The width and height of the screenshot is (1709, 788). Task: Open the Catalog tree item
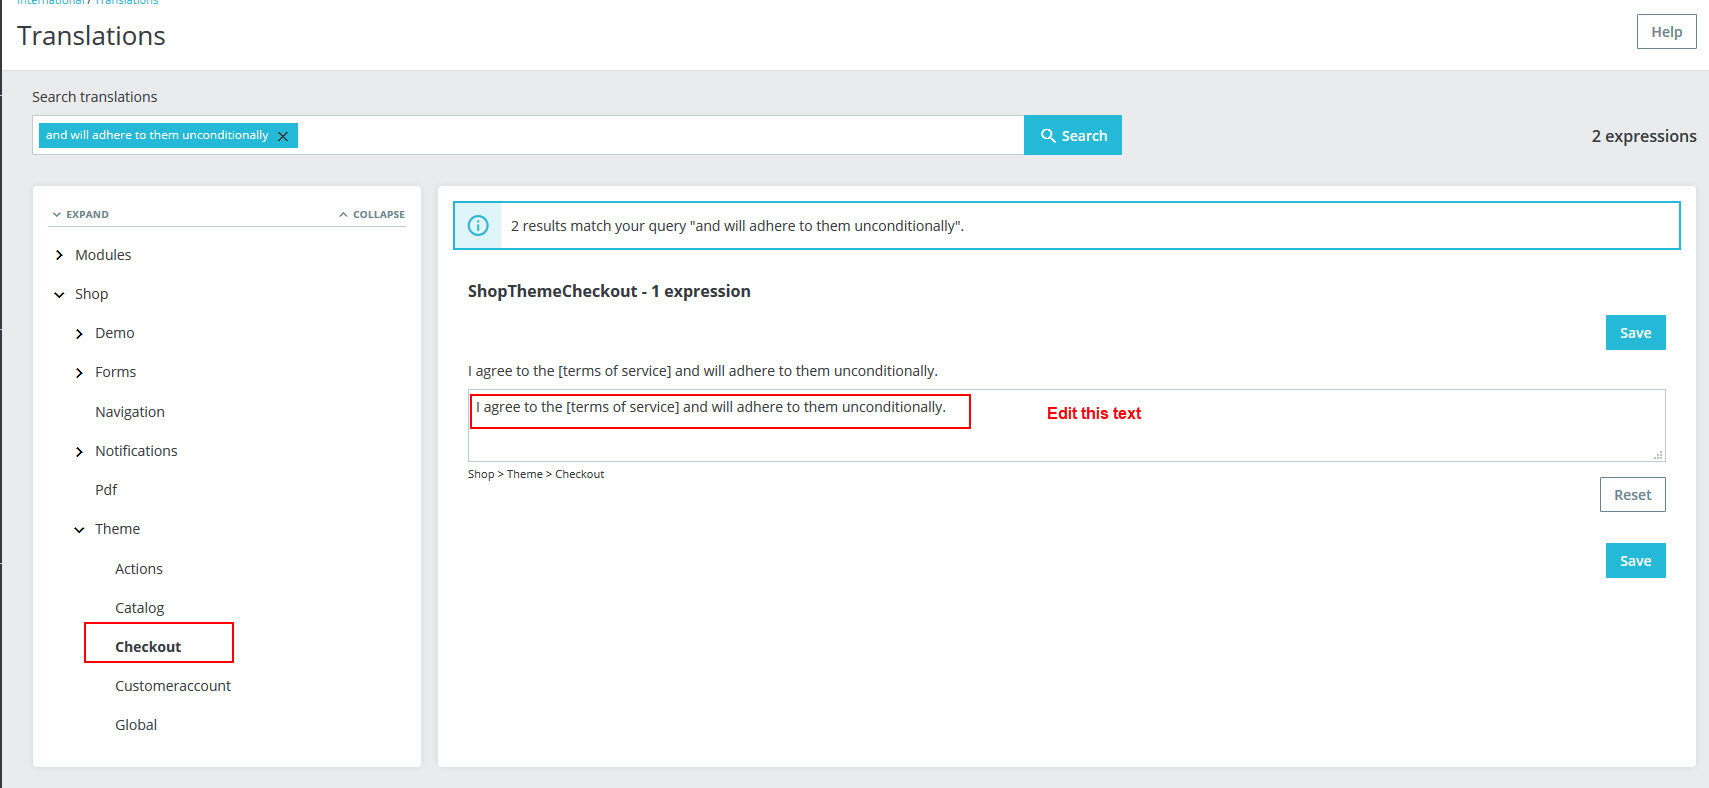[139, 608]
